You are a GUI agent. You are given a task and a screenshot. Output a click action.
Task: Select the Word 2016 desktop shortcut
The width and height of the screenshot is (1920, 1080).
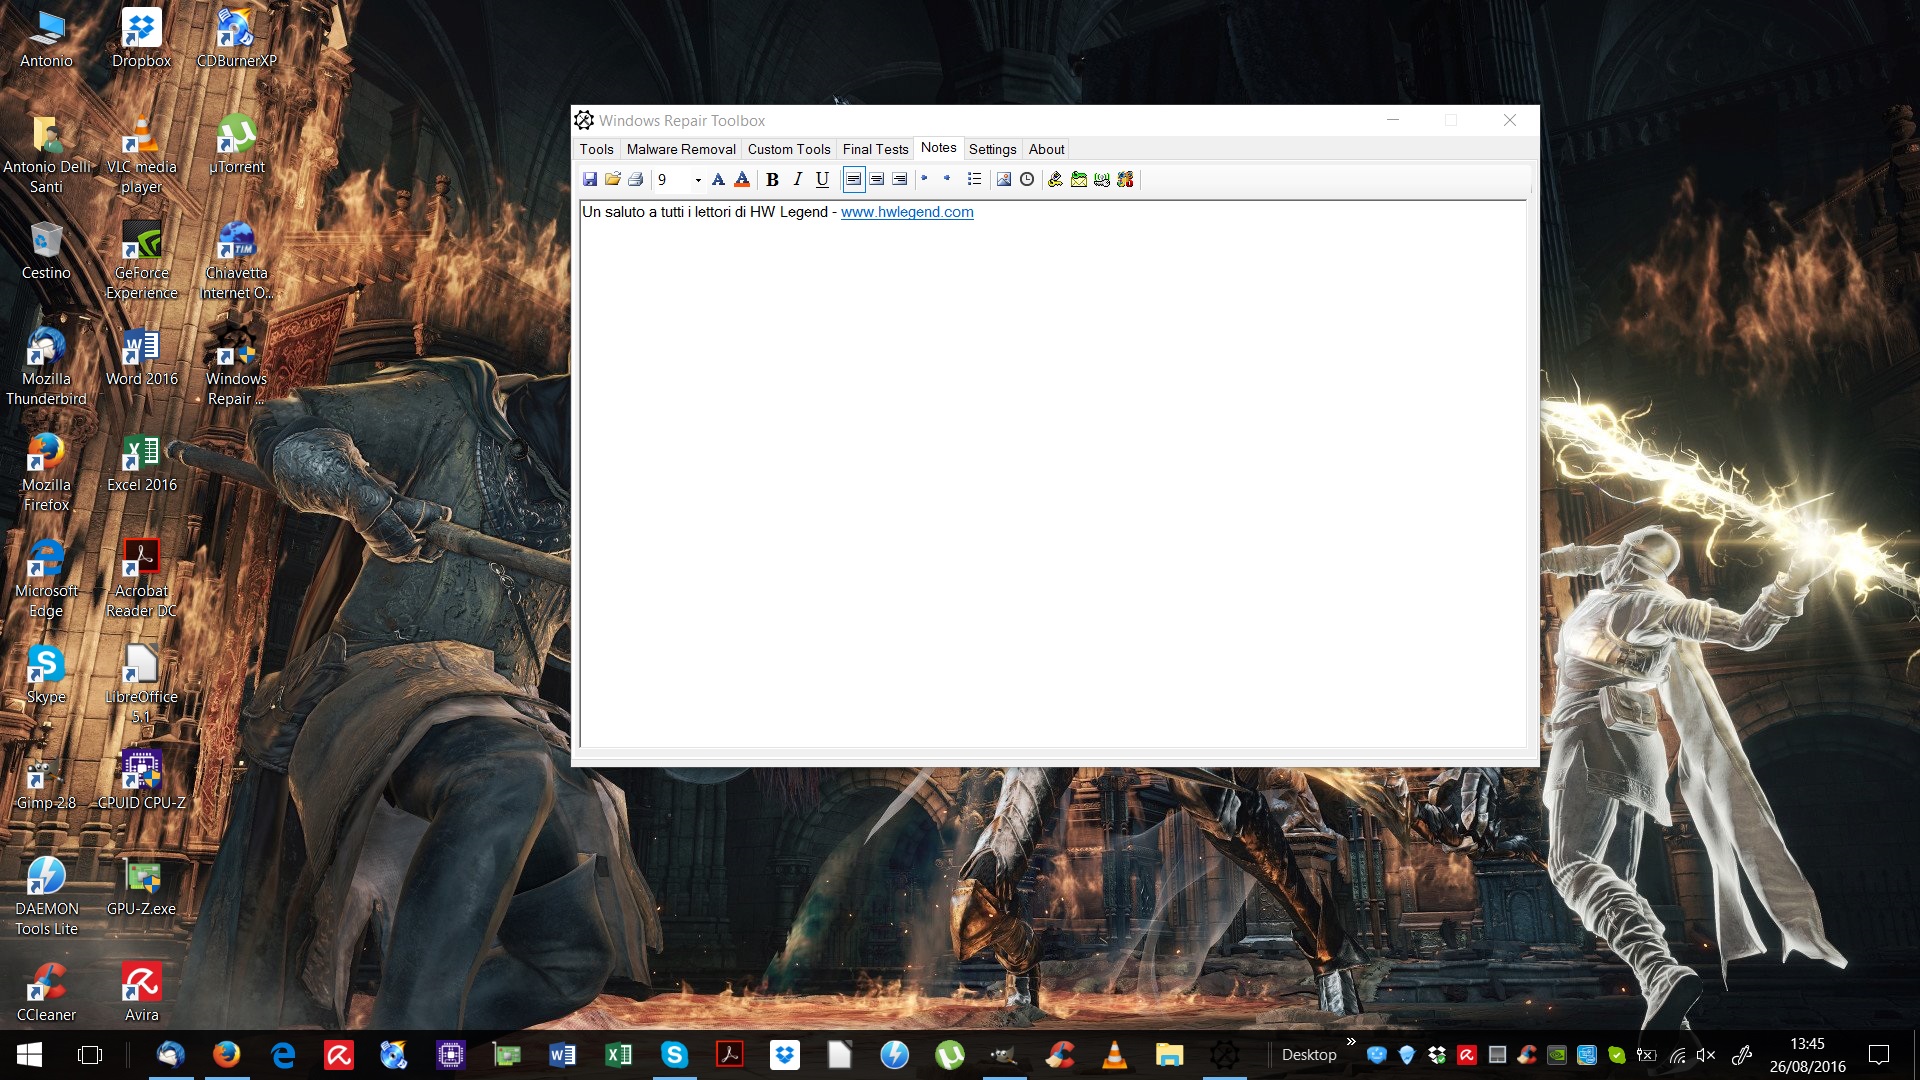coord(141,357)
